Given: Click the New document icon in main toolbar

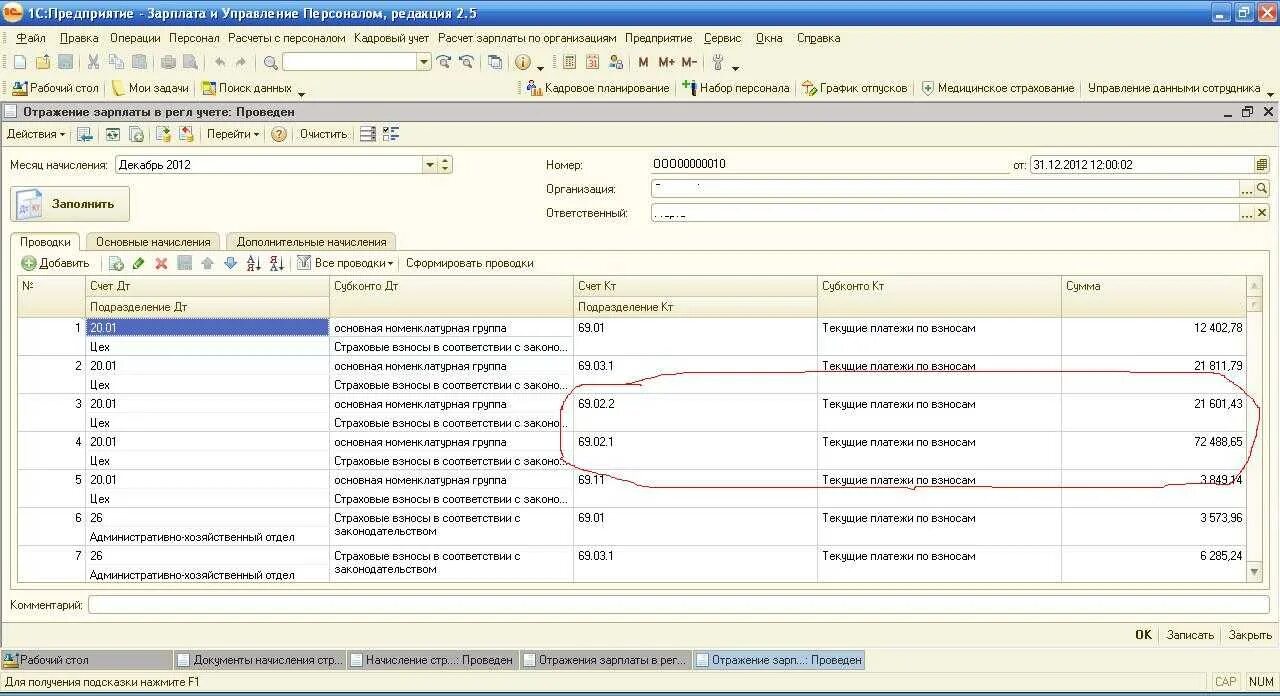Looking at the screenshot, I should click(x=19, y=62).
